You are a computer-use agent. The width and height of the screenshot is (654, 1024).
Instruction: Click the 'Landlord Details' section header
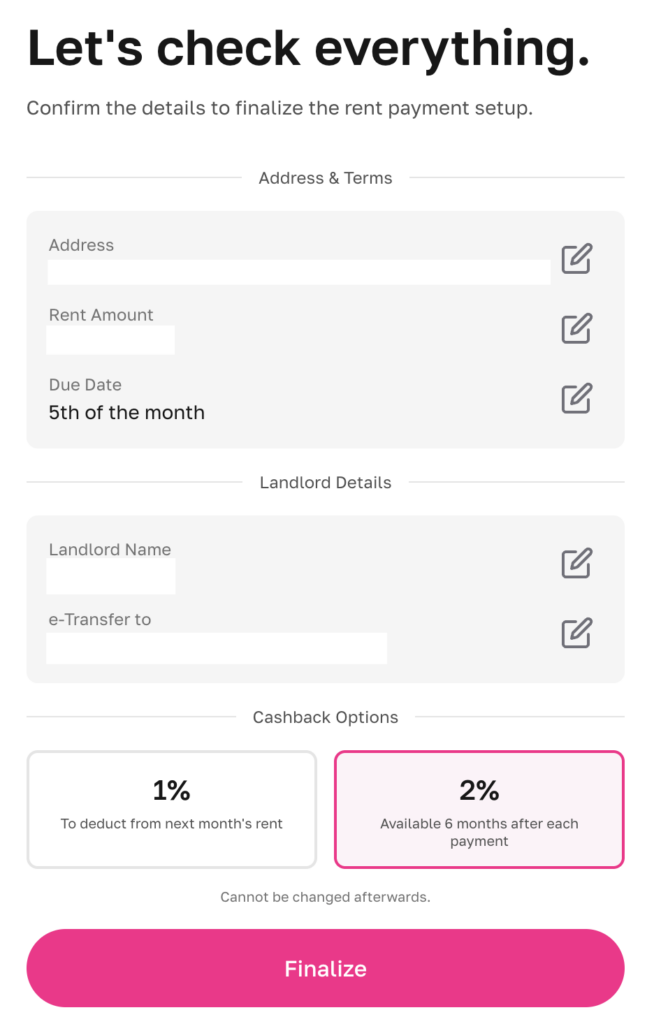tap(325, 483)
